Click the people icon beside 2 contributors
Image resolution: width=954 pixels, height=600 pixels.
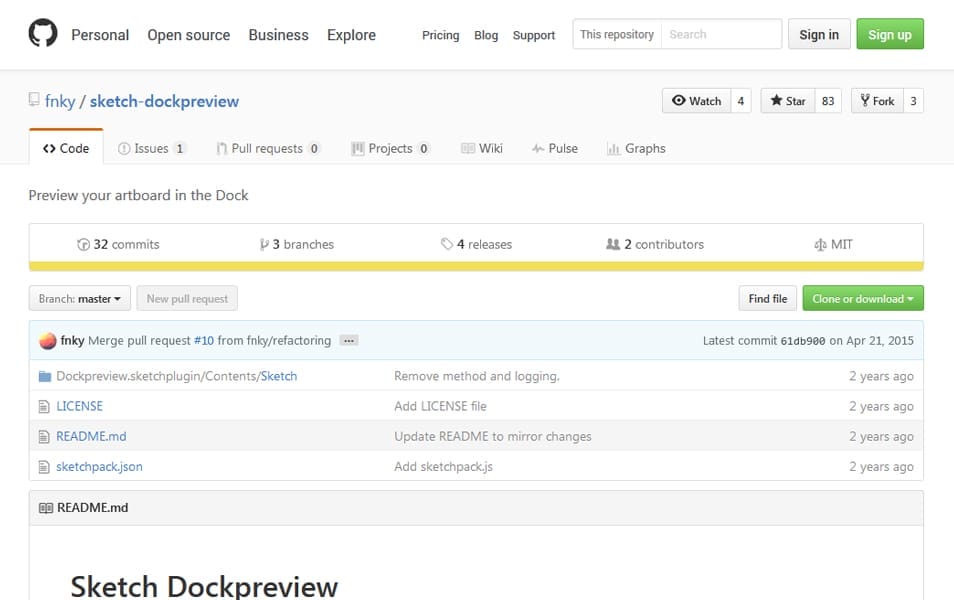coord(613,244)
